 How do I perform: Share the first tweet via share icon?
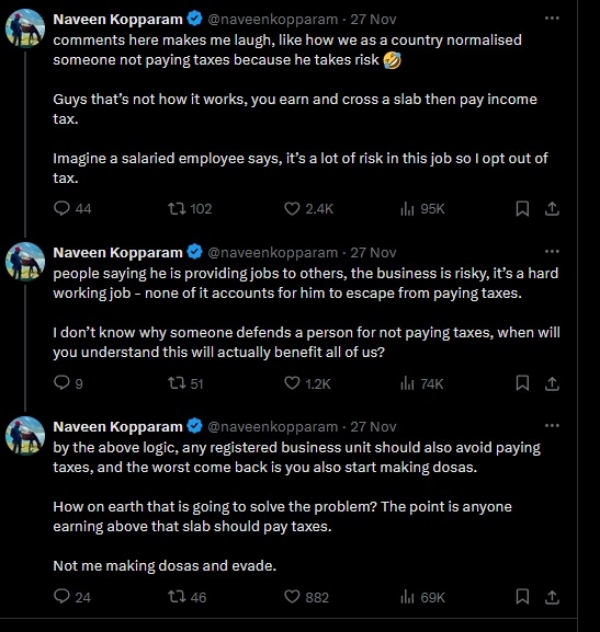point(551,208)
